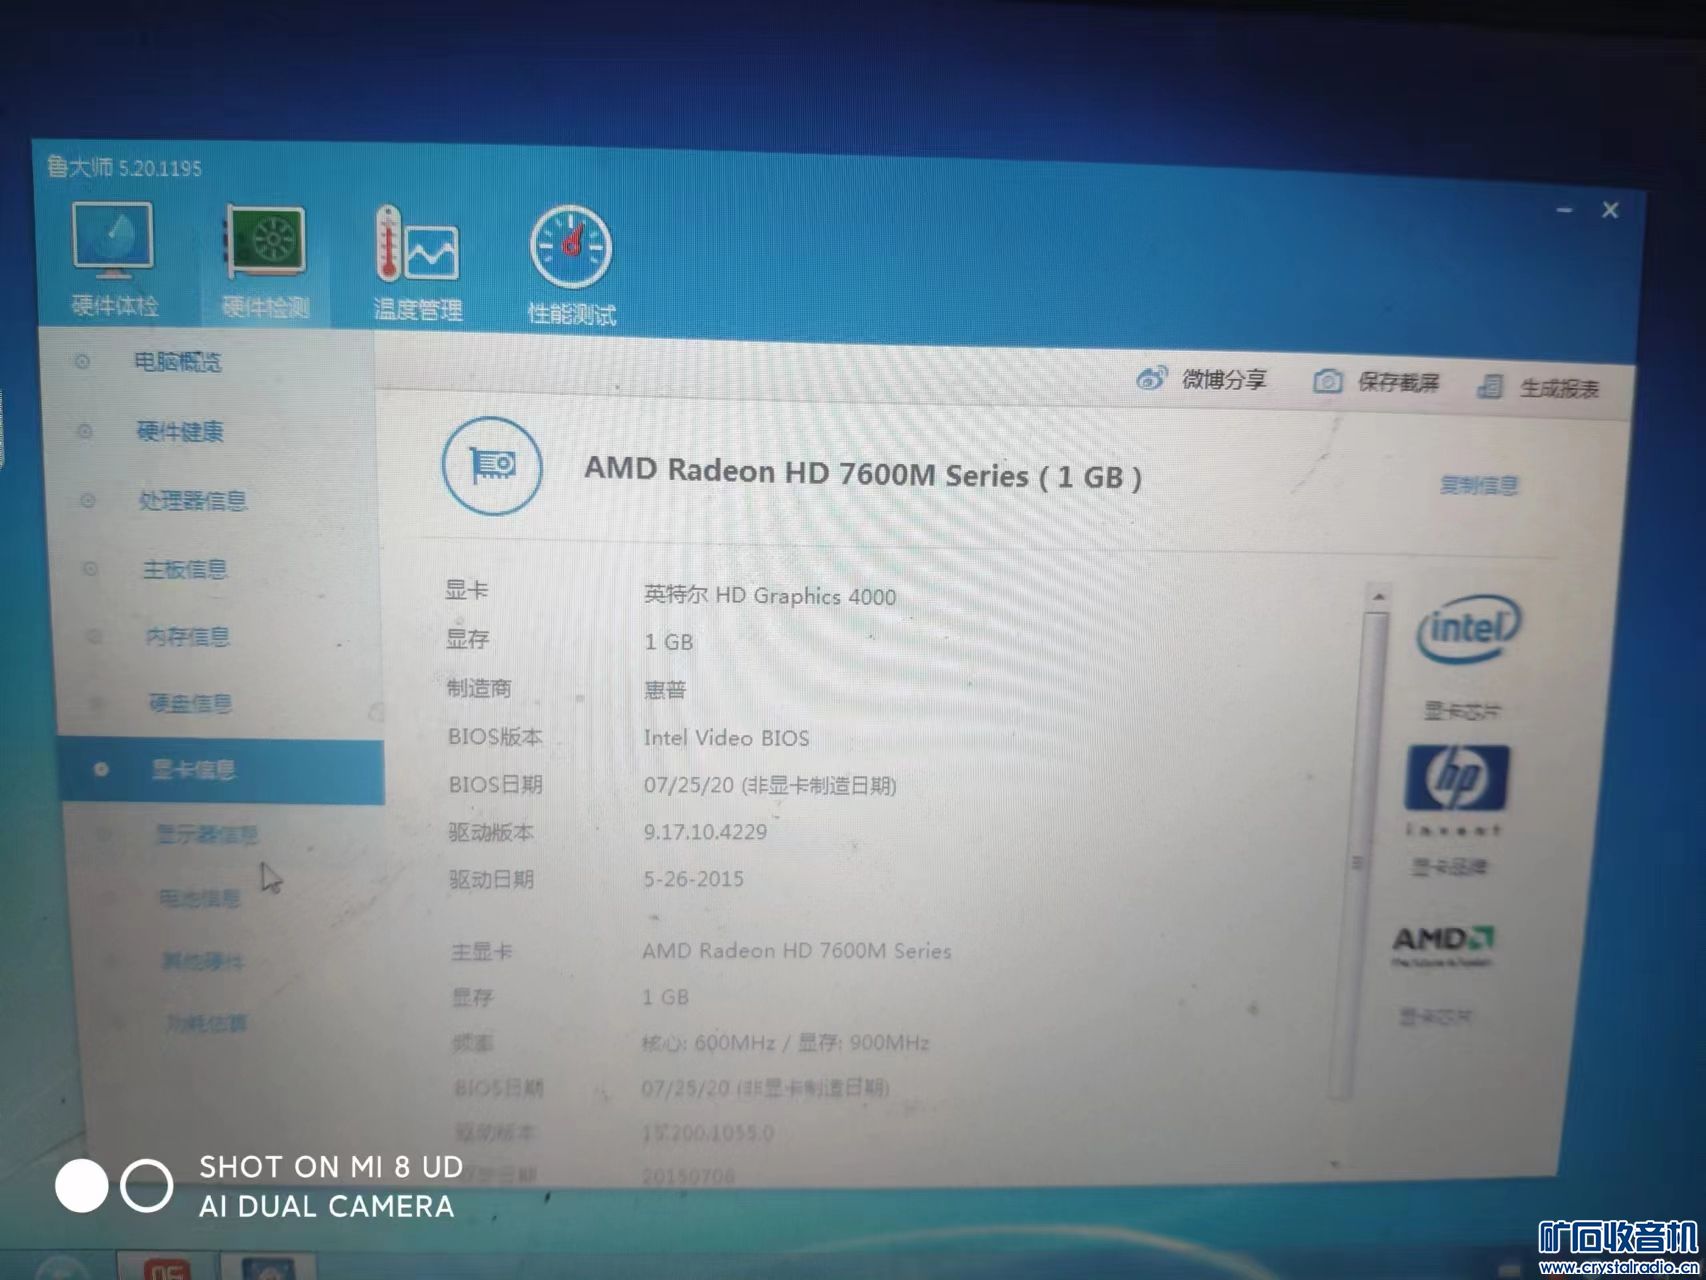Screen dimensions: 1706x1280
Task: Click the scrollbar up arrow
Action: [x=1379, y=596]
